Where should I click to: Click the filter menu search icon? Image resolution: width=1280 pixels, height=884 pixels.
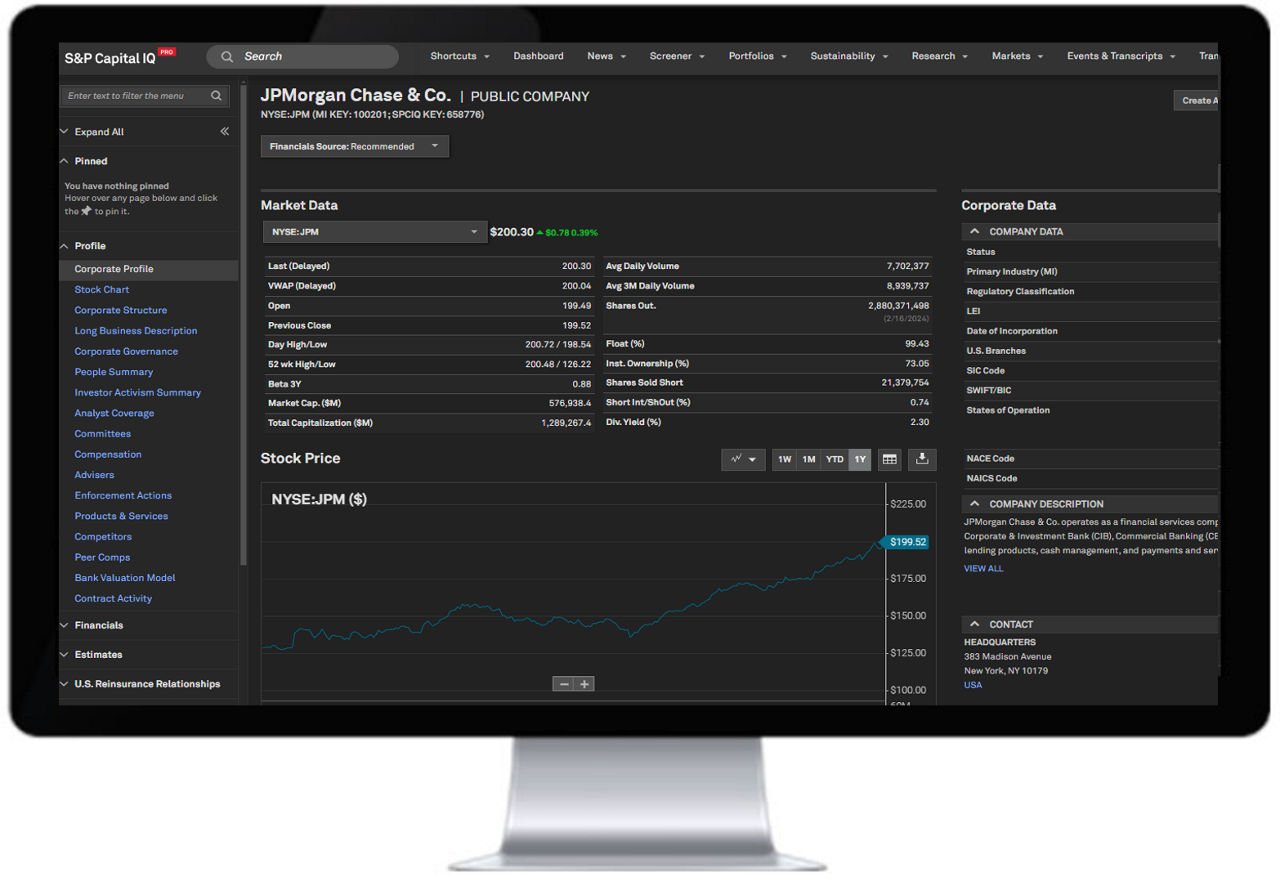216,96
